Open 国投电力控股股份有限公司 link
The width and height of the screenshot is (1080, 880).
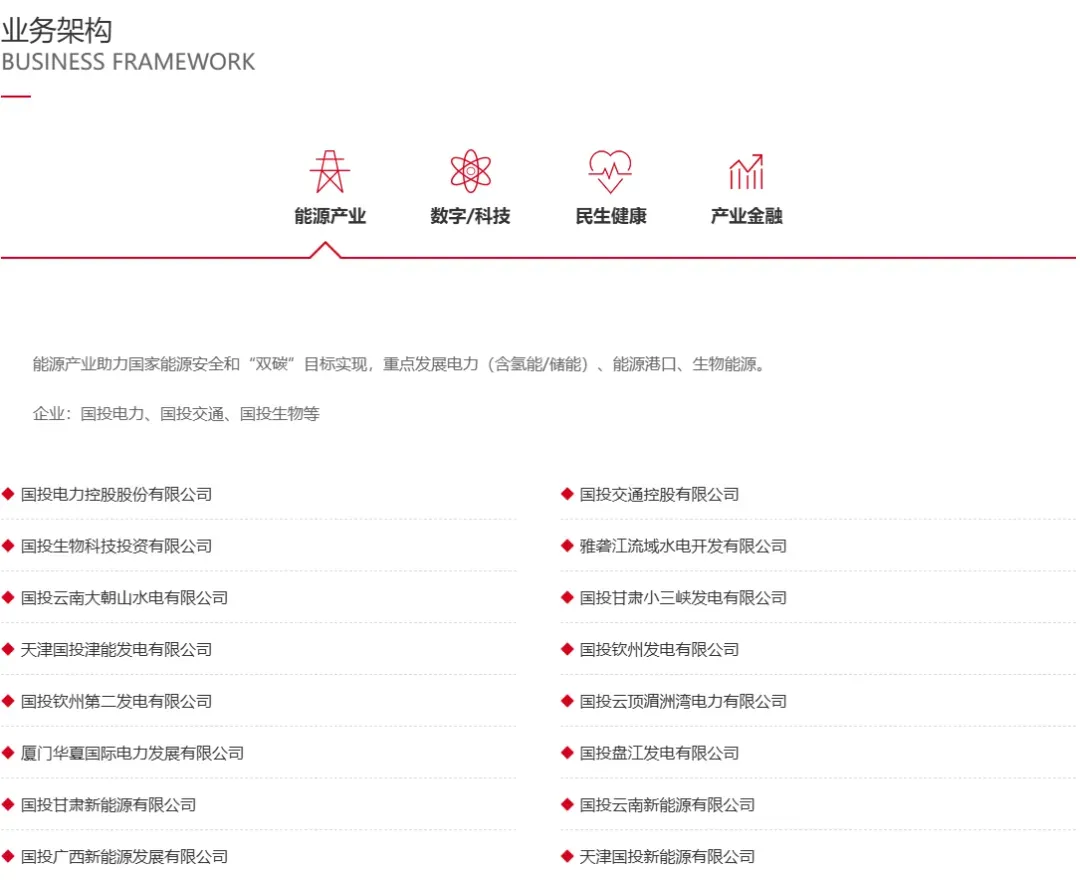point(116,494)
